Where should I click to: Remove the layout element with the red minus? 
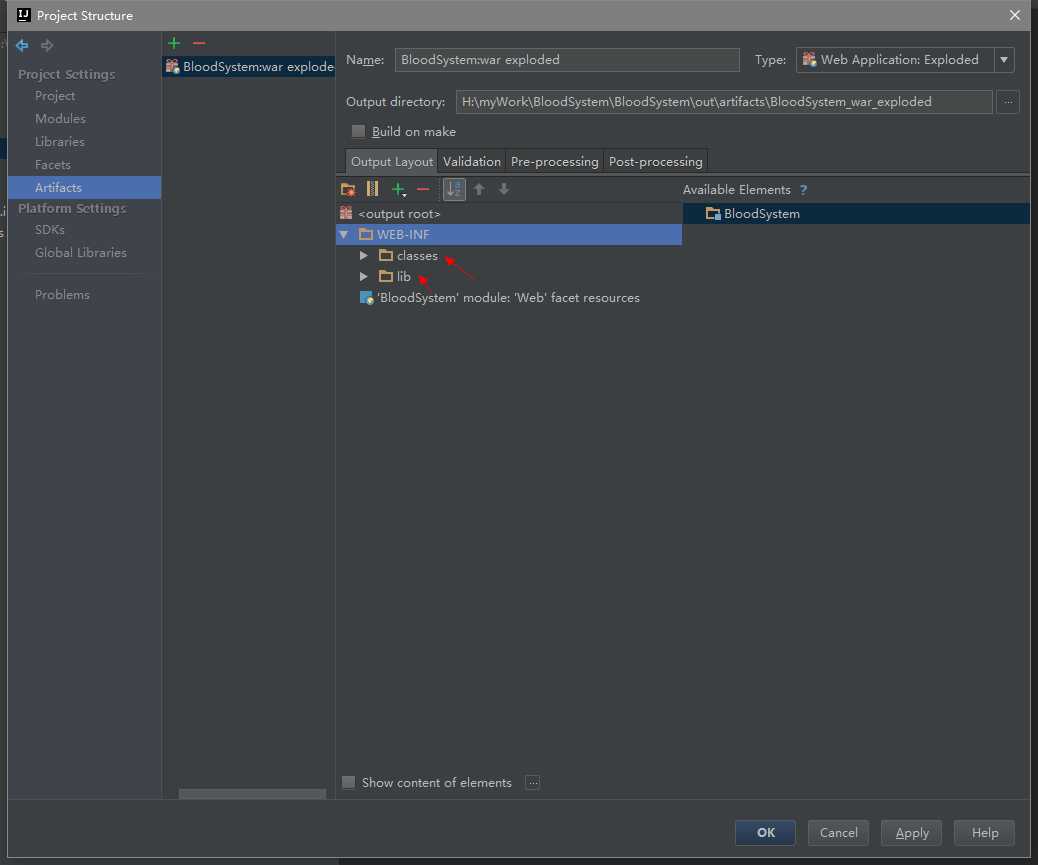[x=423, y=190]
